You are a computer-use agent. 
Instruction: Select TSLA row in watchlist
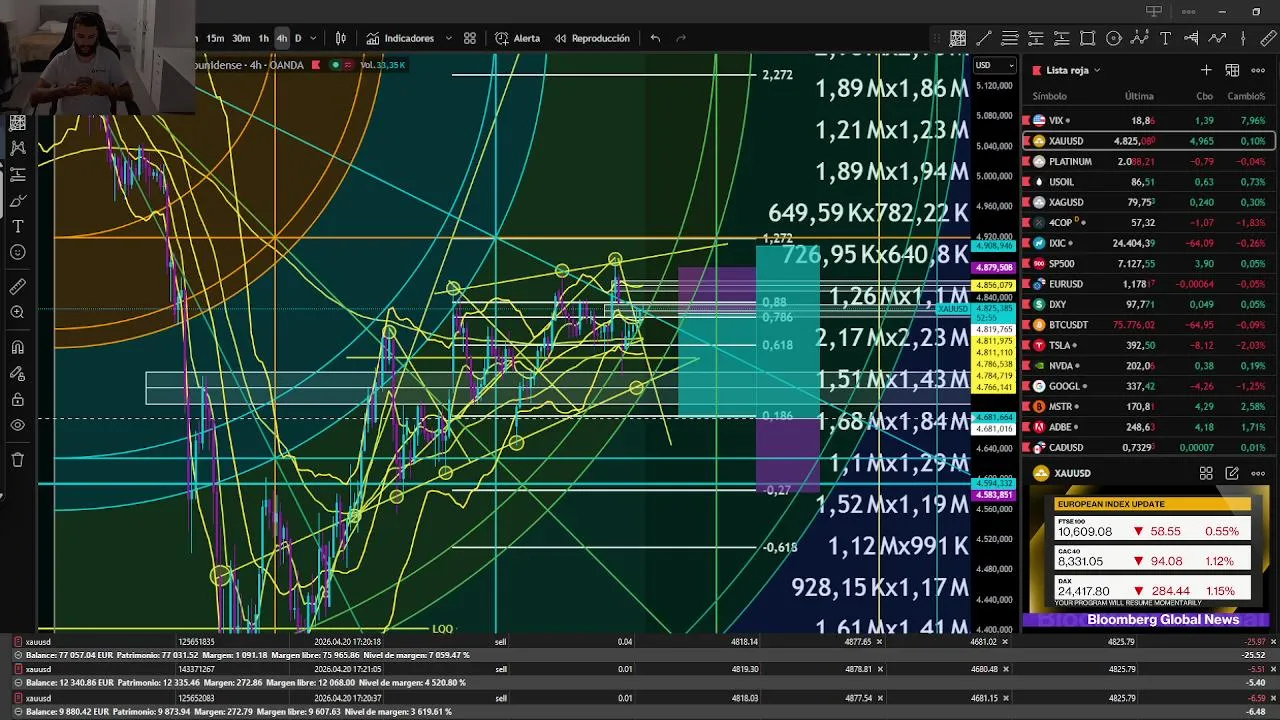[x=1148, y=345]
